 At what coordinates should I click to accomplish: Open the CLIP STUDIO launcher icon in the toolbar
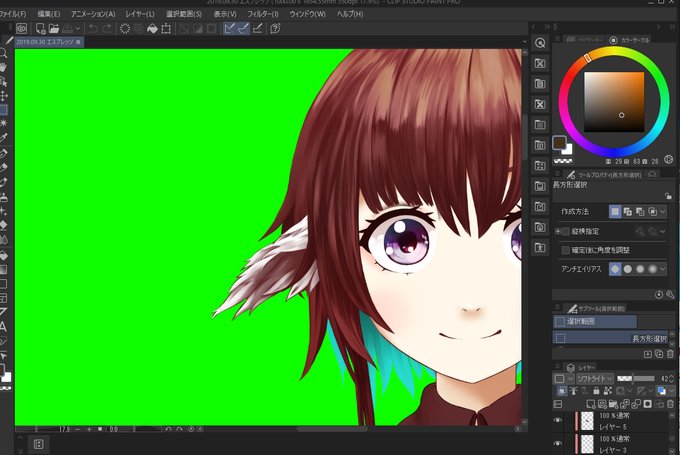coord(21,29)
